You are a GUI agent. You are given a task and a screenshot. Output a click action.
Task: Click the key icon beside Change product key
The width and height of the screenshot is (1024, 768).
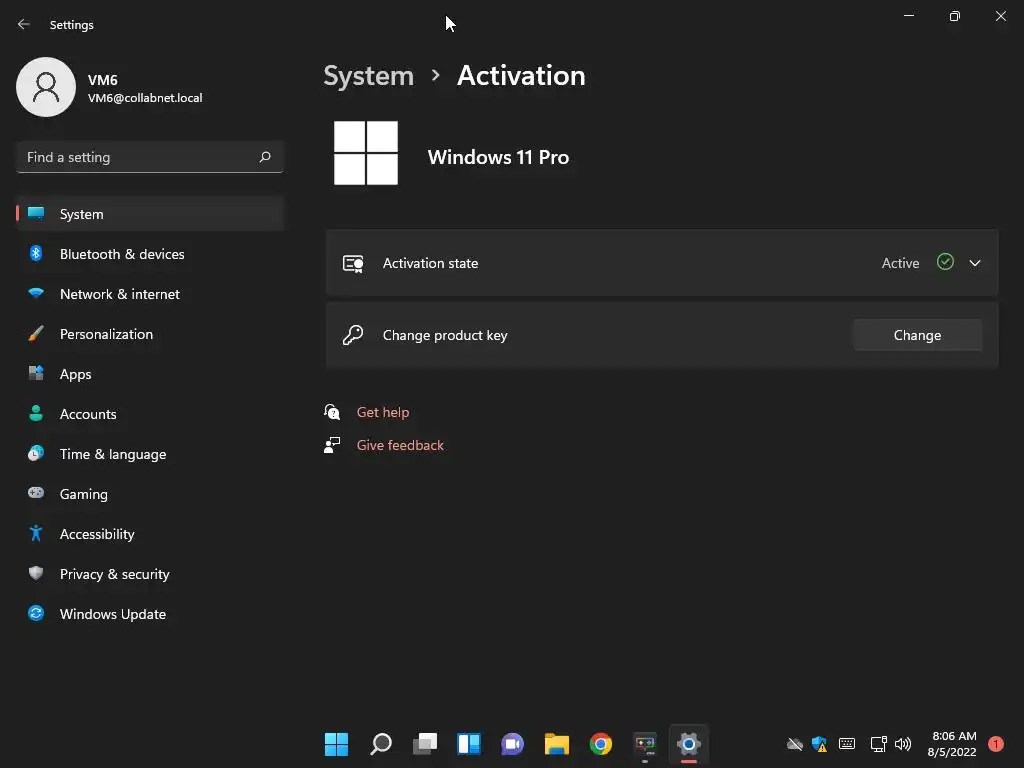click(353, 335)
